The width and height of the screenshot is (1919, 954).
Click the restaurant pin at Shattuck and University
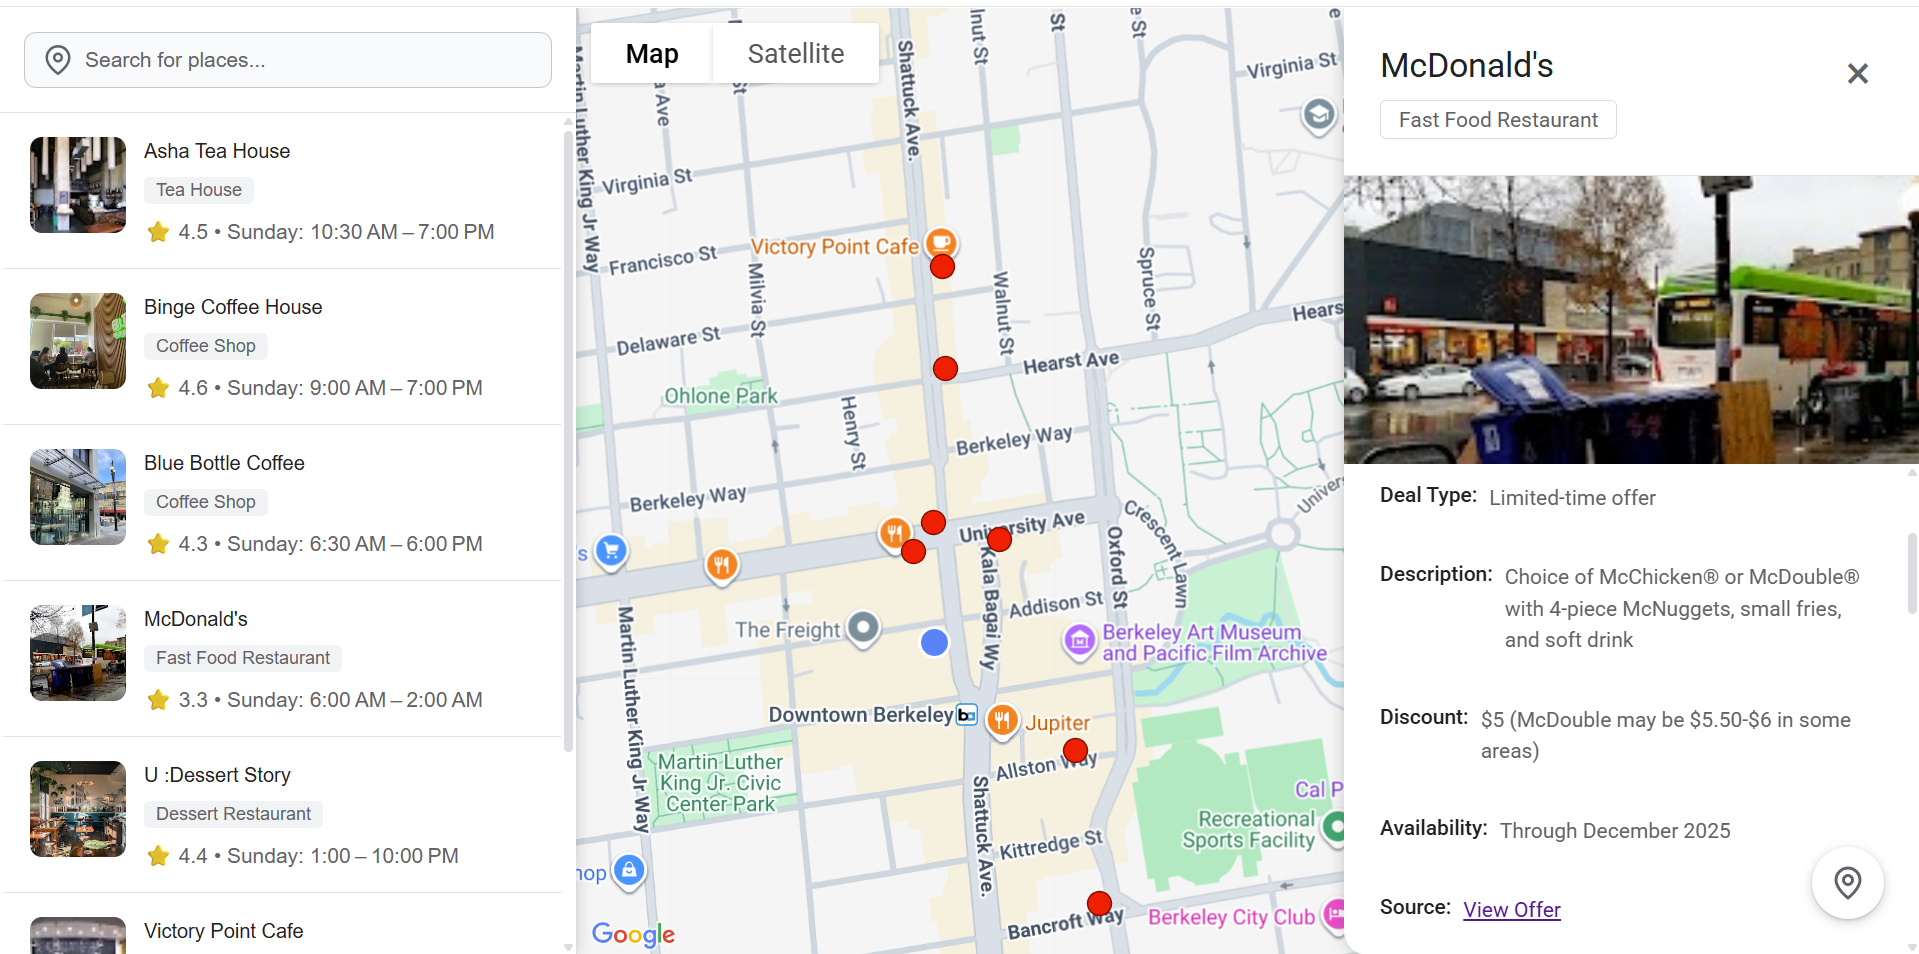coord(895,533)
